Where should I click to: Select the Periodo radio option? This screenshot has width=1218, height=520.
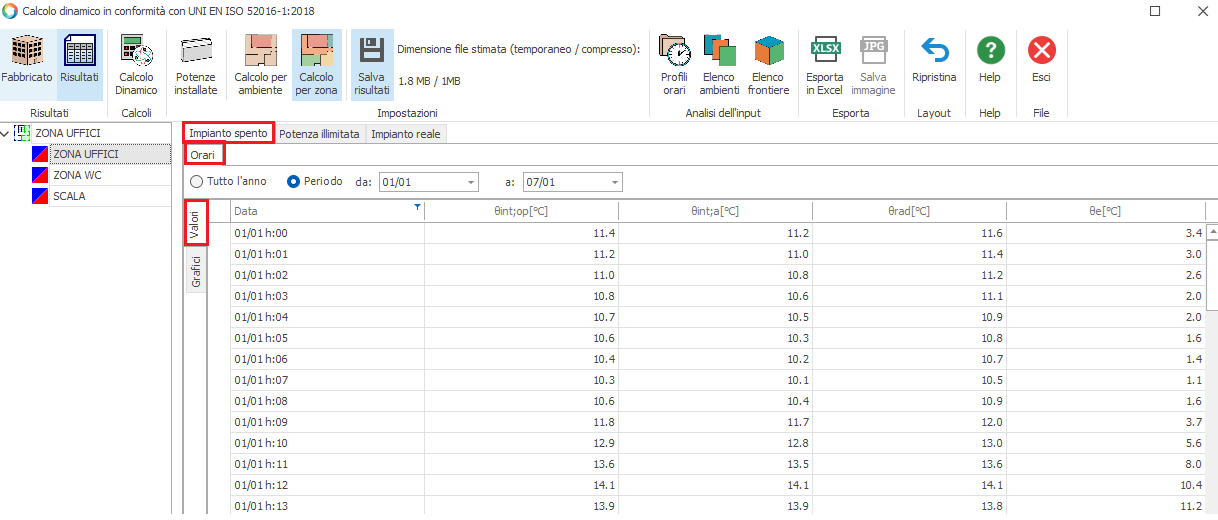pos(294,182)
